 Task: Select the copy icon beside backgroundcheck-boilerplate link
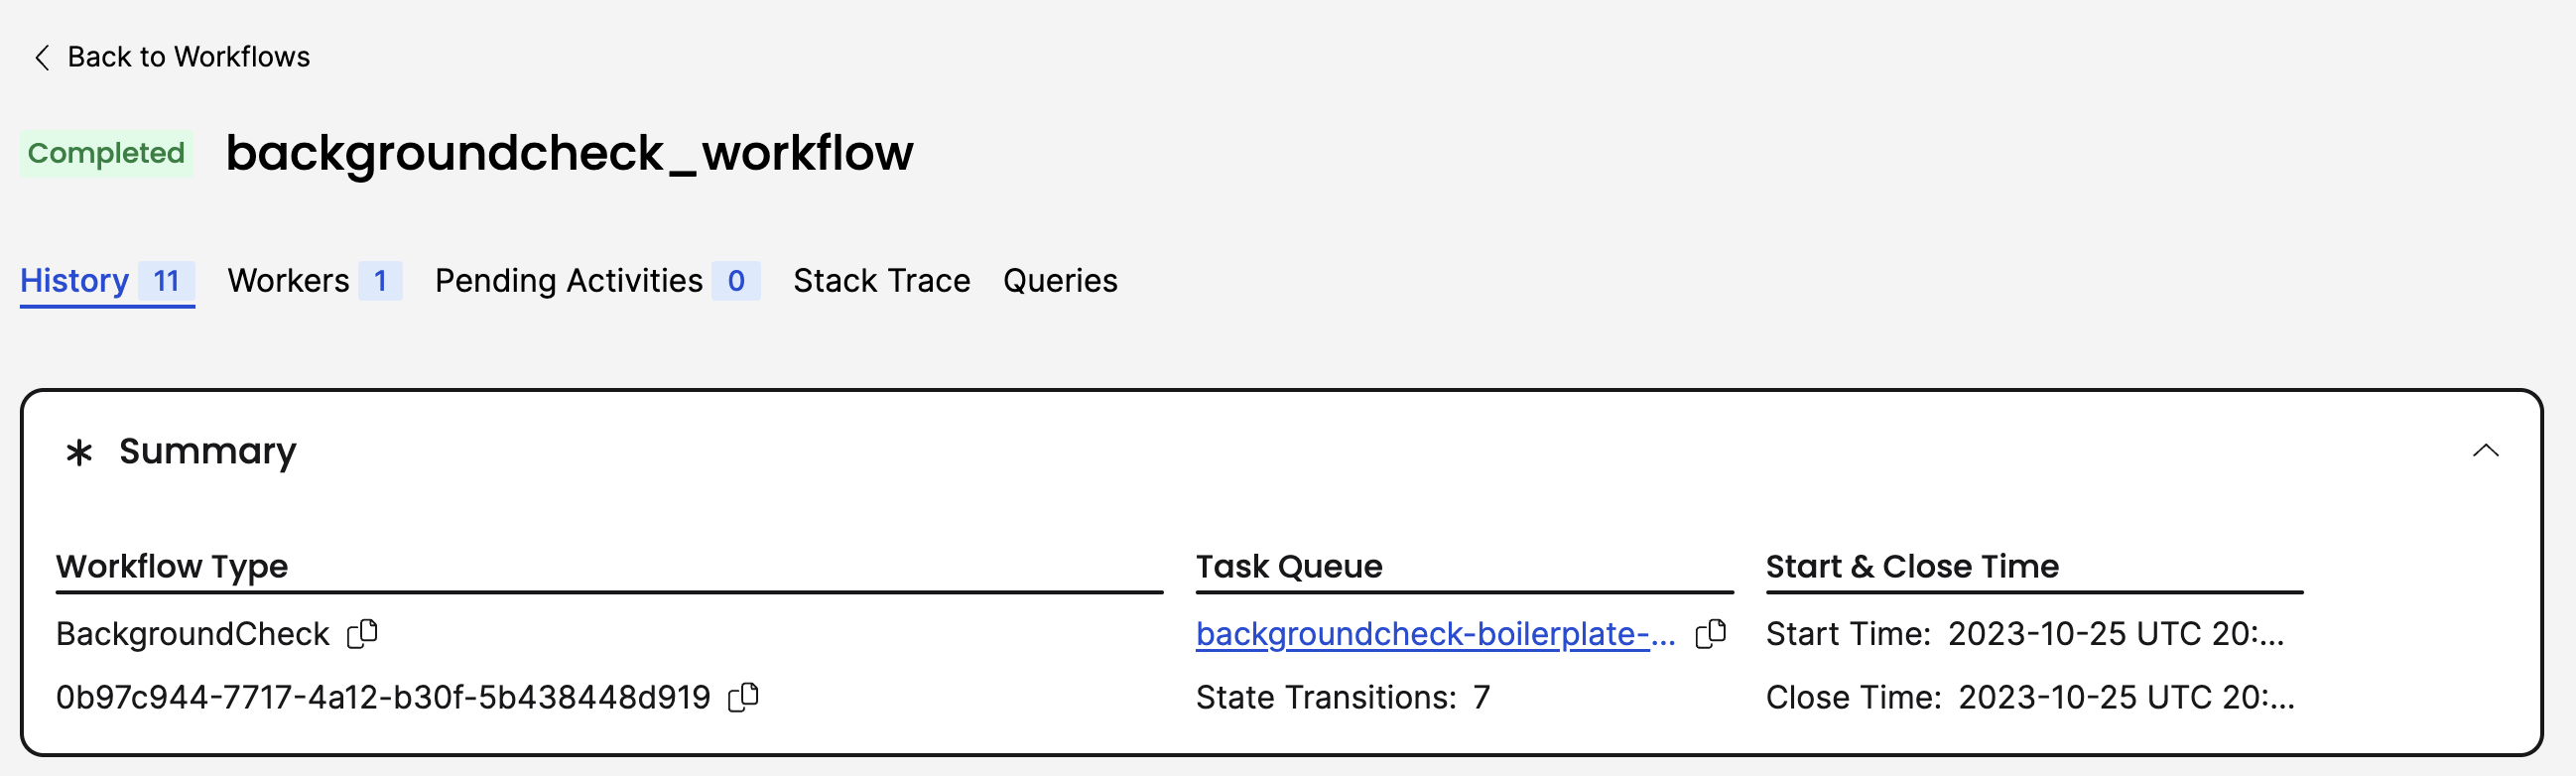click(x=1711, y=633)
